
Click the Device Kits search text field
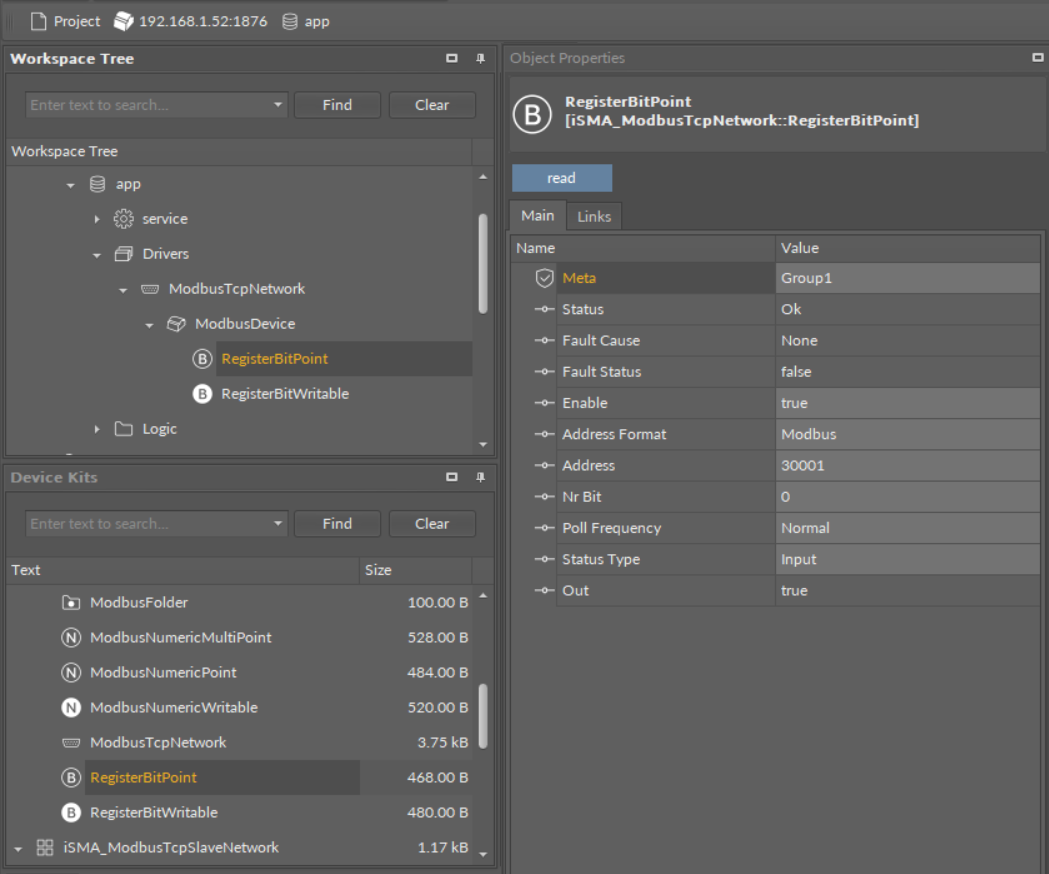tap(145, 524)
